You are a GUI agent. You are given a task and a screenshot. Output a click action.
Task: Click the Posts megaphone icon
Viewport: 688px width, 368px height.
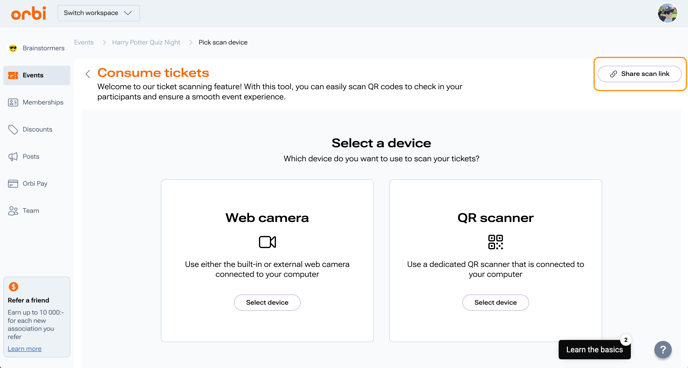click(13, 157)
